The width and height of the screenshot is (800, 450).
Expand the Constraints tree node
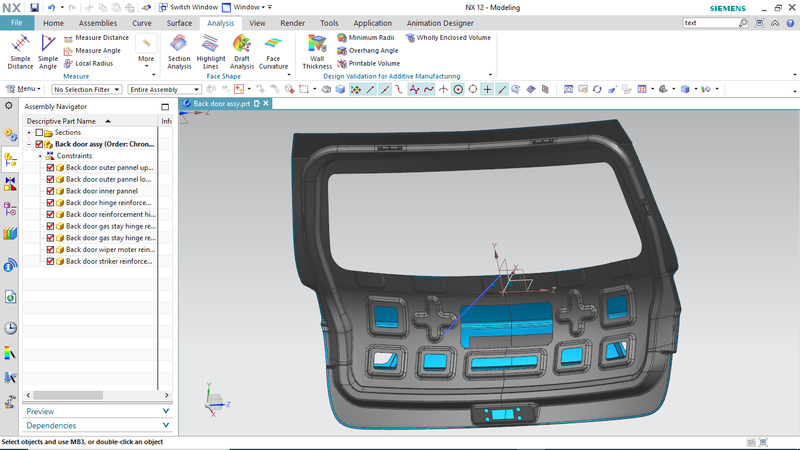point(39,156)
